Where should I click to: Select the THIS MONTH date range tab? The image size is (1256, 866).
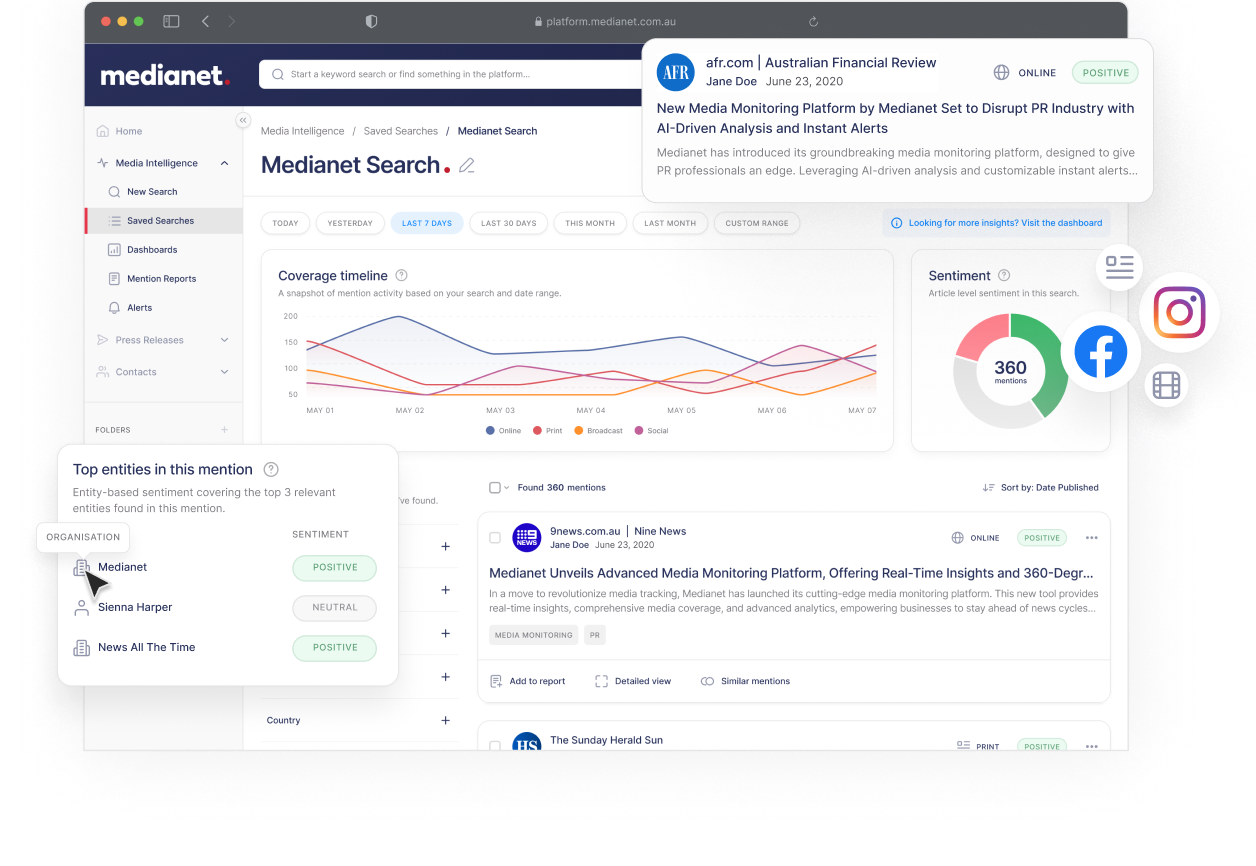[590, 223]
